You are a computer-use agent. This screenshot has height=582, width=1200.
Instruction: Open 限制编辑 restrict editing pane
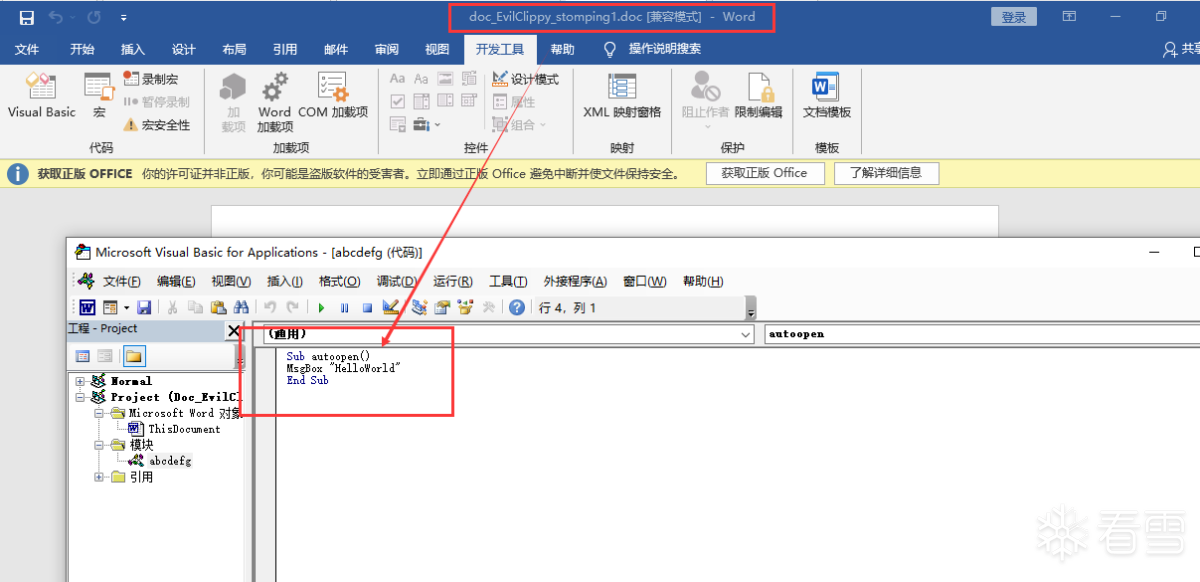758,96
